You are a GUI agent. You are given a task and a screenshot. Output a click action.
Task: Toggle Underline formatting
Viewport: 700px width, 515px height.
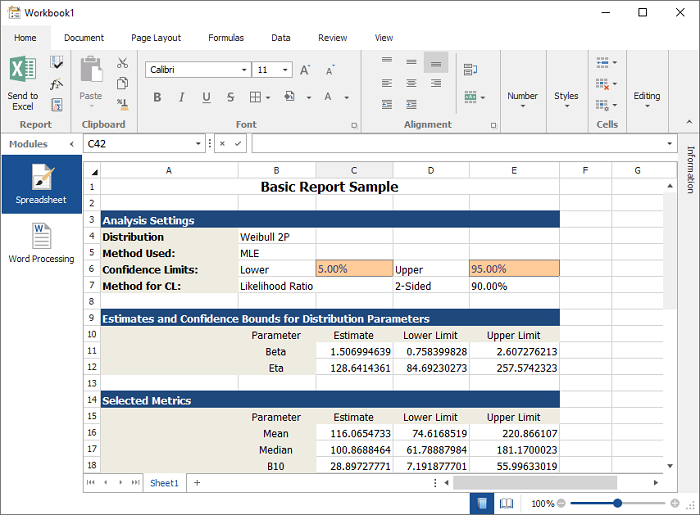206,97
